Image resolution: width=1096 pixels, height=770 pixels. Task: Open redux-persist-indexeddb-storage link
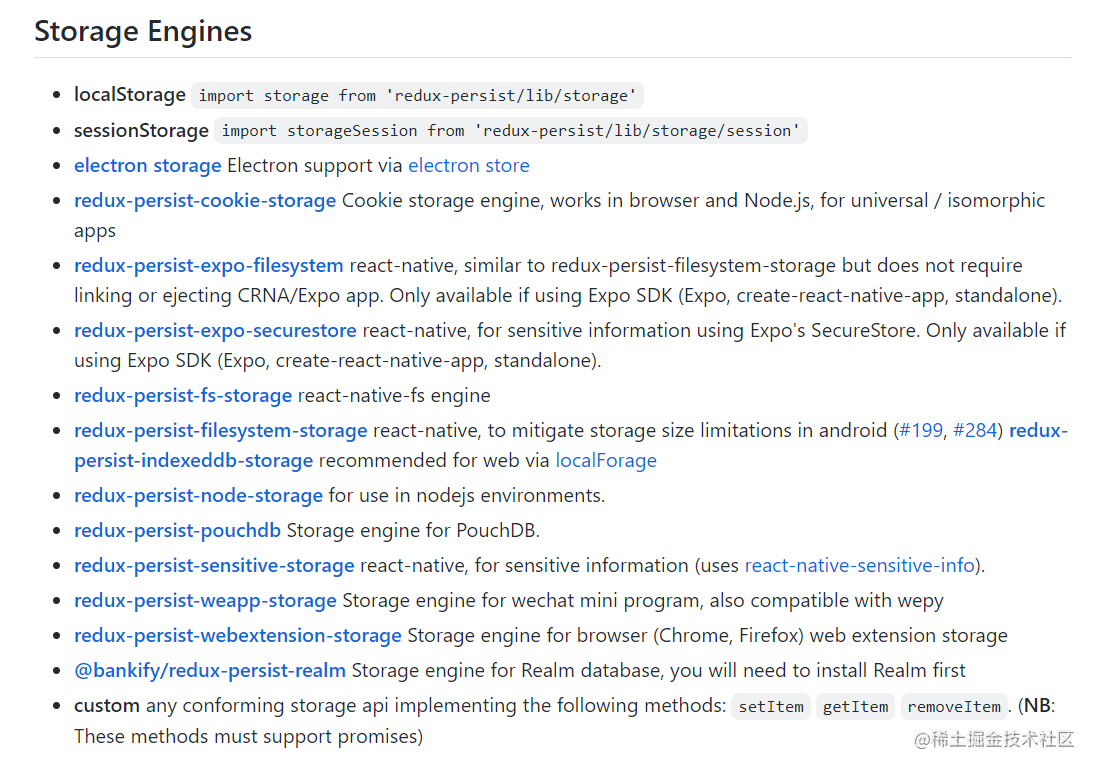coord(194,460)
